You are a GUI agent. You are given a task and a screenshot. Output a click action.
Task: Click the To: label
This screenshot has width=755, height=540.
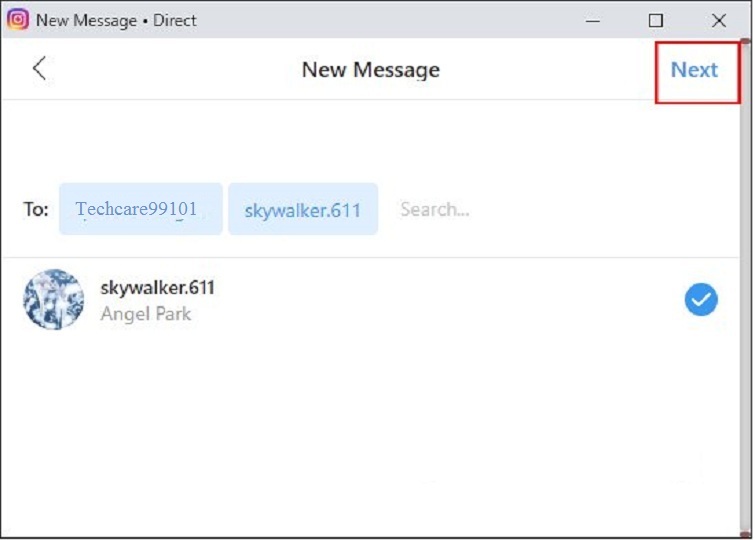(36, 210)
